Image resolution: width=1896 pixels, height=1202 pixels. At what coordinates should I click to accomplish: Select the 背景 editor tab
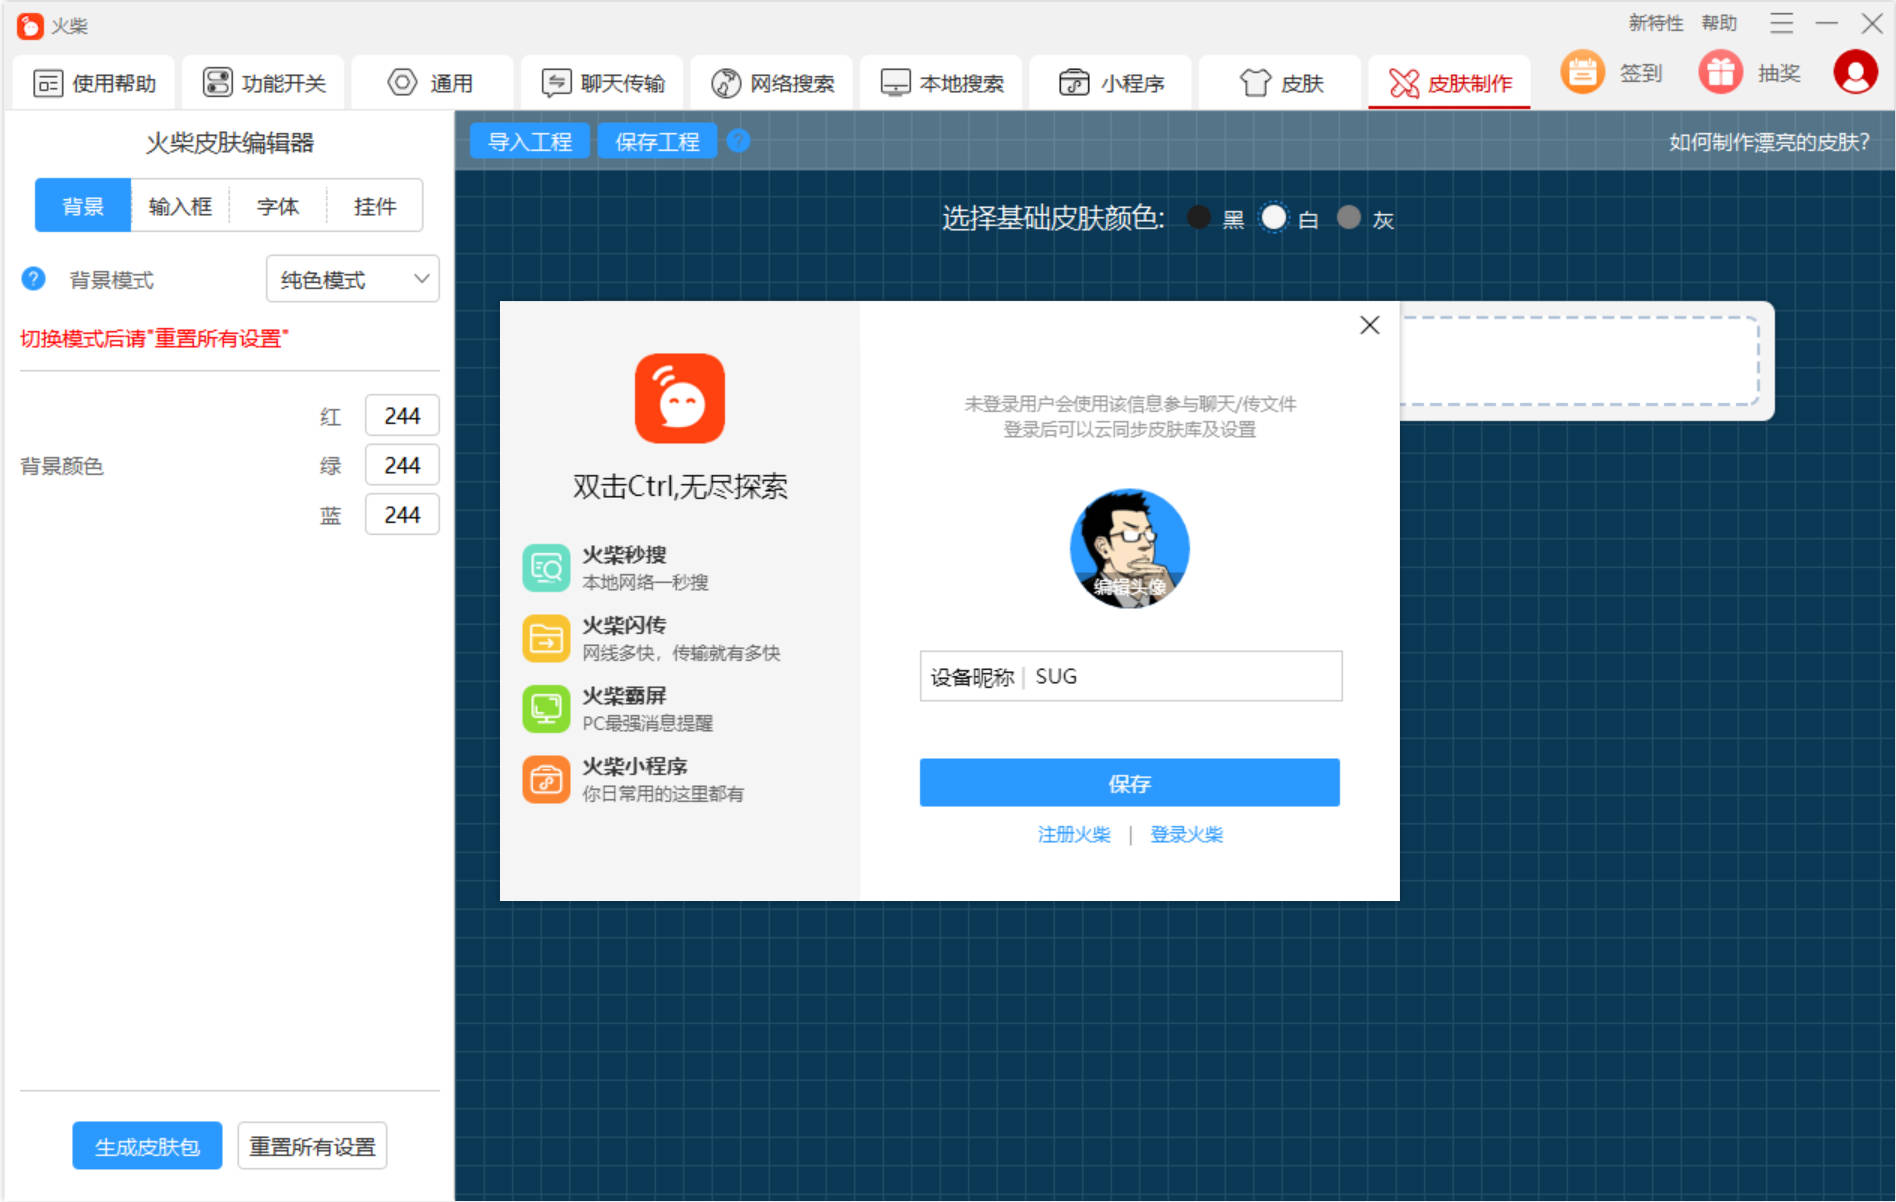pos(83,206)
